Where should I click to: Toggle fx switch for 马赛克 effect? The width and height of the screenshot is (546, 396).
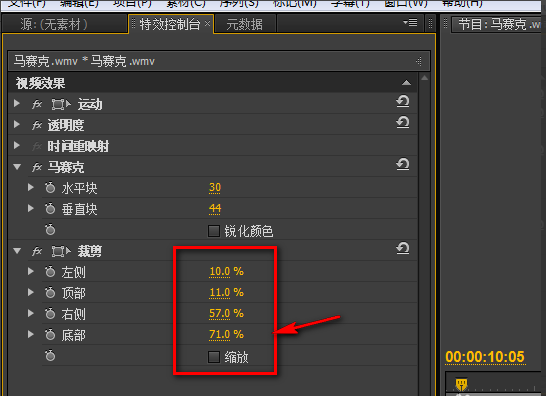tap(37, 167)
